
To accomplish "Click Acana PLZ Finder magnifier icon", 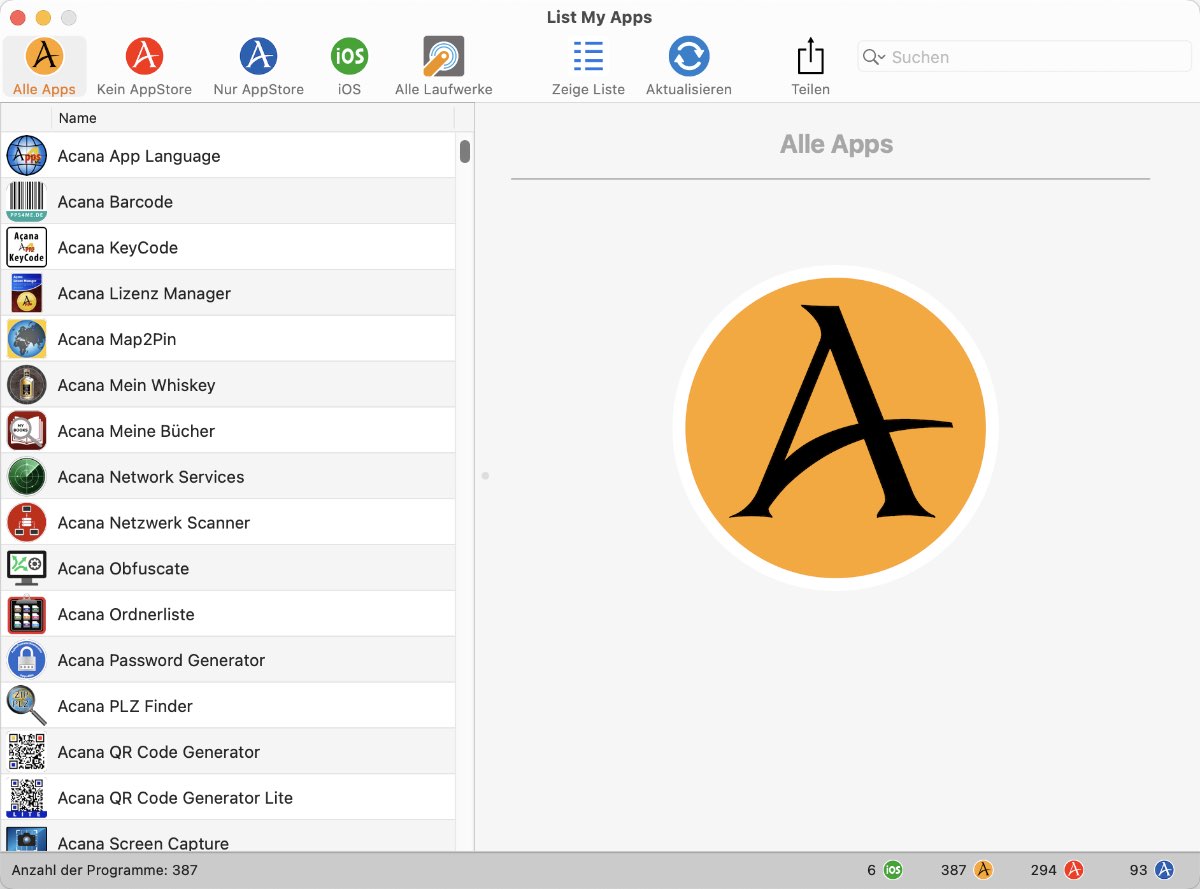I will pyautogui.click(x=27, y=706).
